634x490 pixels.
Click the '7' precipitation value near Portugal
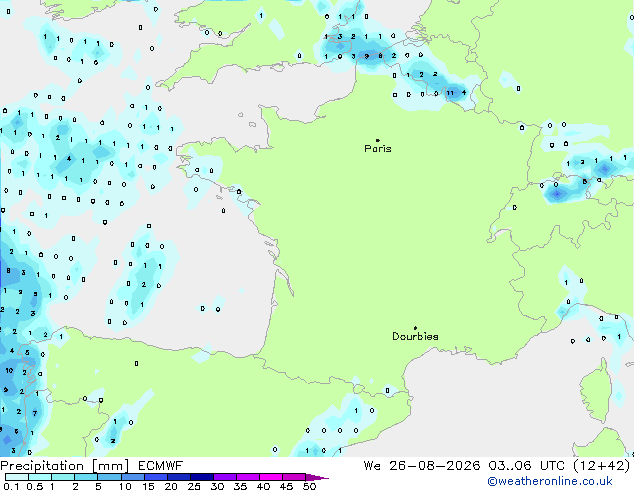(x=35, y=413)
